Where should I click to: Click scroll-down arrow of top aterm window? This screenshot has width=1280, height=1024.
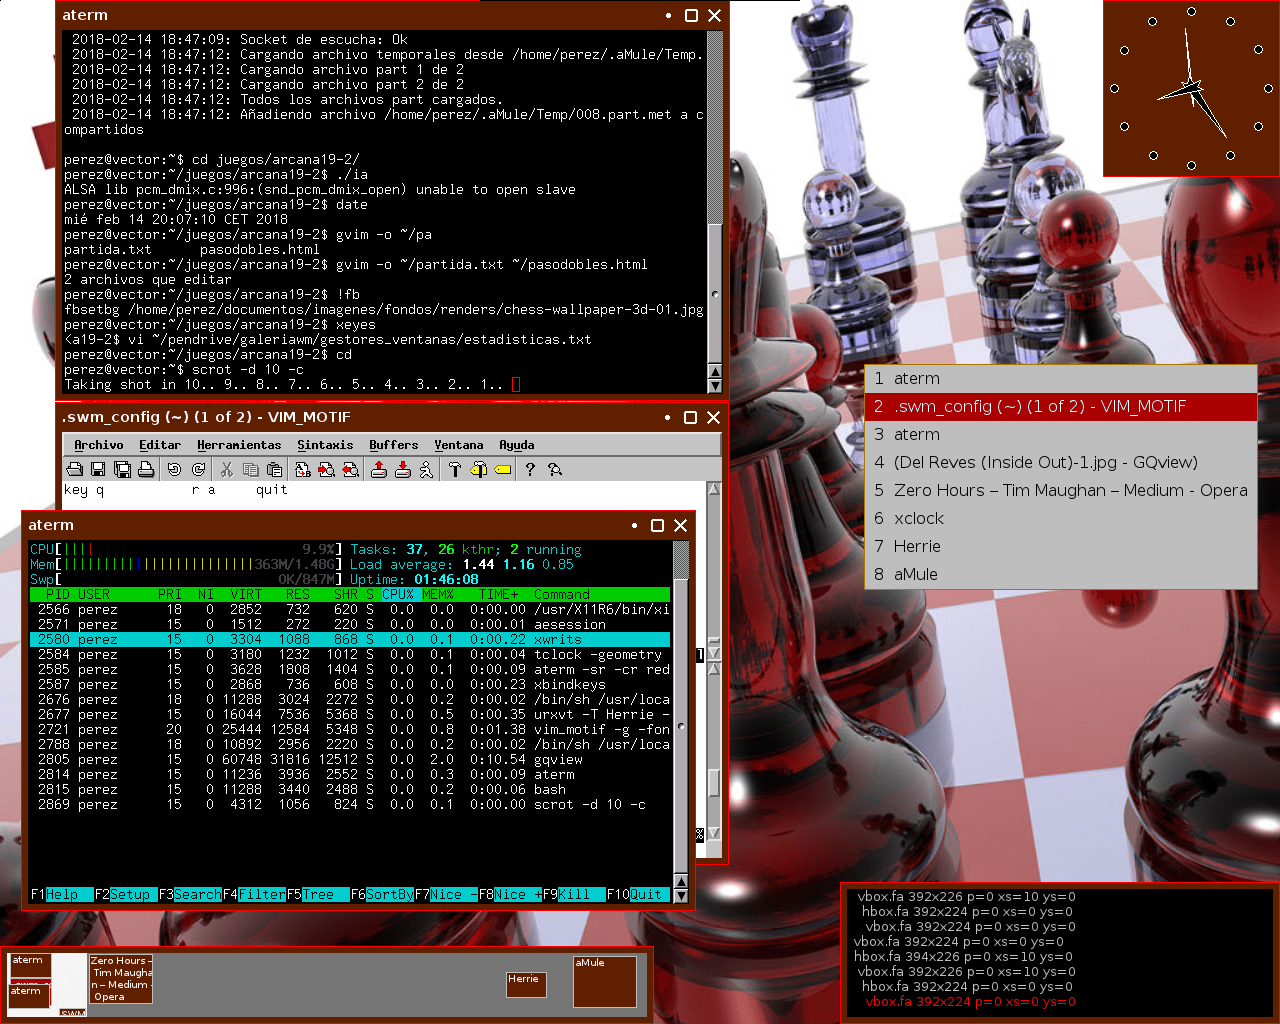tap(714, 385)
